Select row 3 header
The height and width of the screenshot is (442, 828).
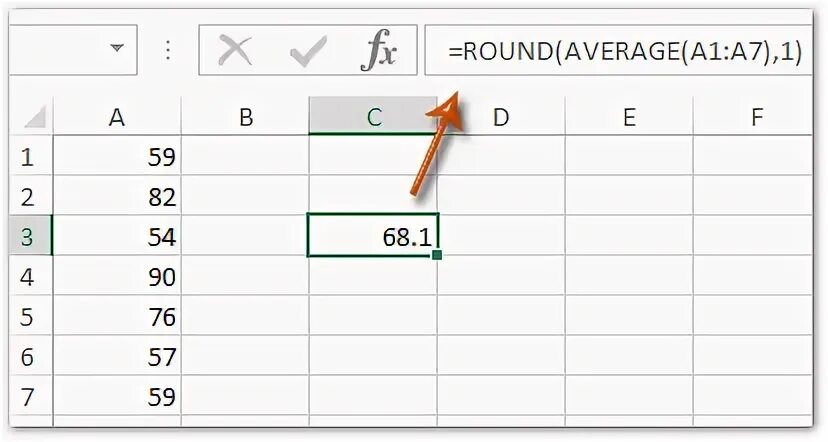pyautogui.click(x=26, y=237)
